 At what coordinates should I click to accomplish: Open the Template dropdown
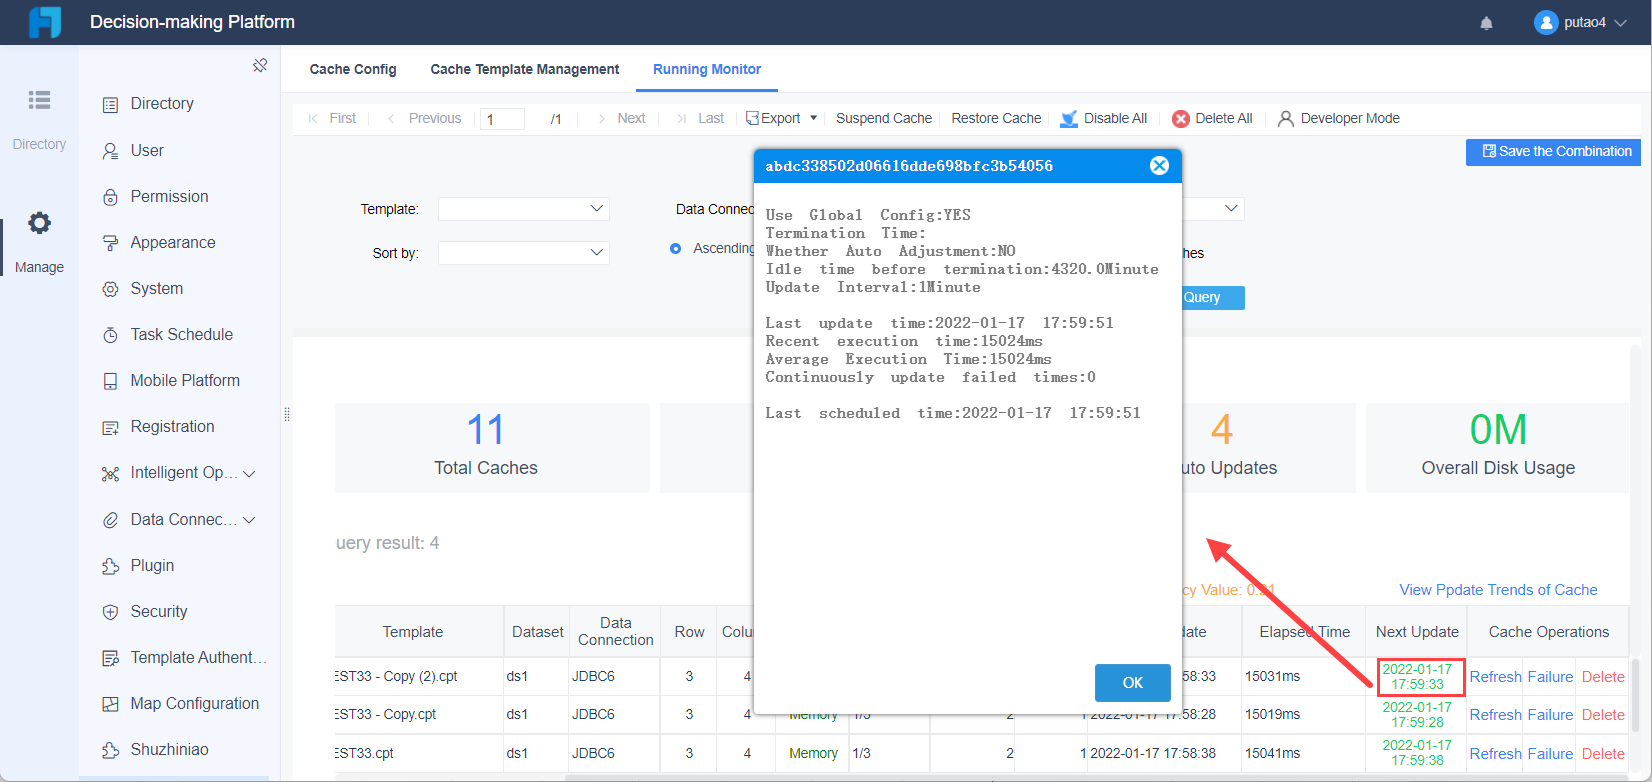pyautogui.click(x=524, y=209)
